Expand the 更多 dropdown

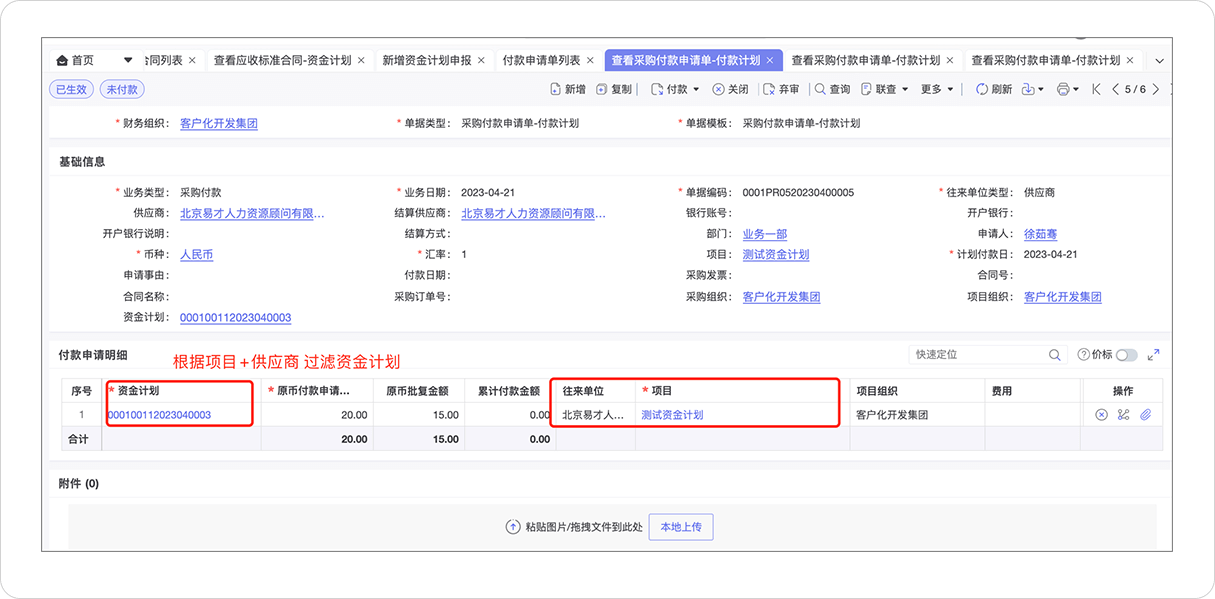tap(937, 89)
